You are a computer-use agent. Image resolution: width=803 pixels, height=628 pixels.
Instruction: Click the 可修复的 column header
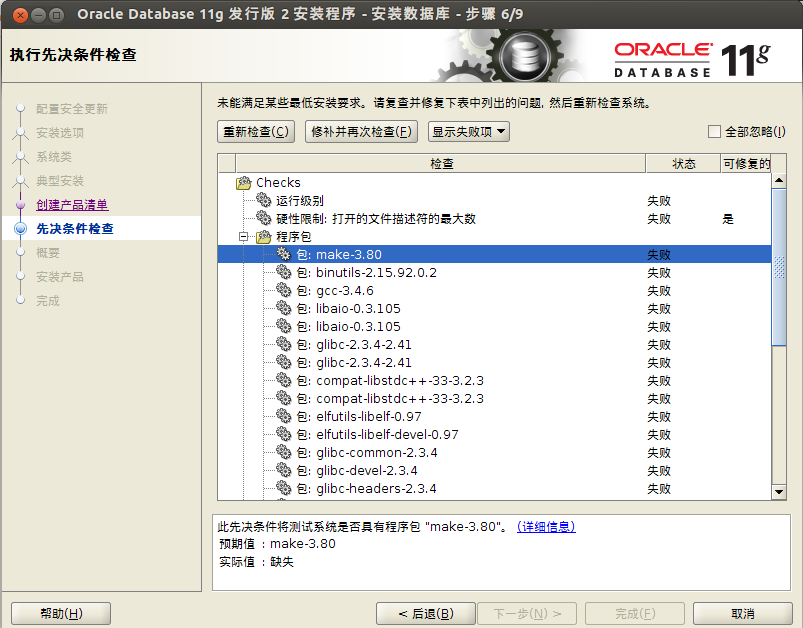point(746,163)
